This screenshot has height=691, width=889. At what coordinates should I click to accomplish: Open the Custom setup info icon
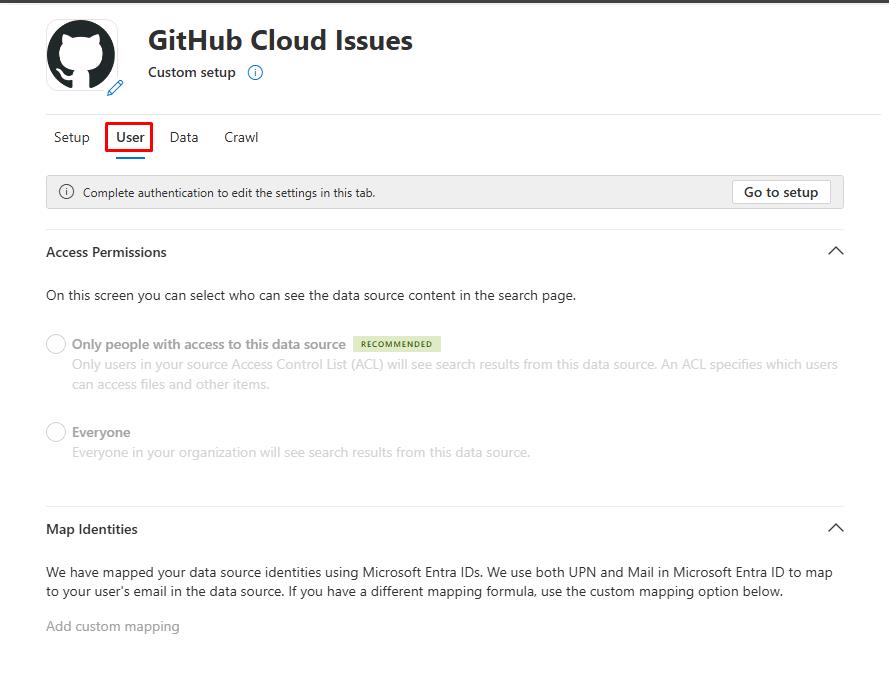(x=255, y=73)
